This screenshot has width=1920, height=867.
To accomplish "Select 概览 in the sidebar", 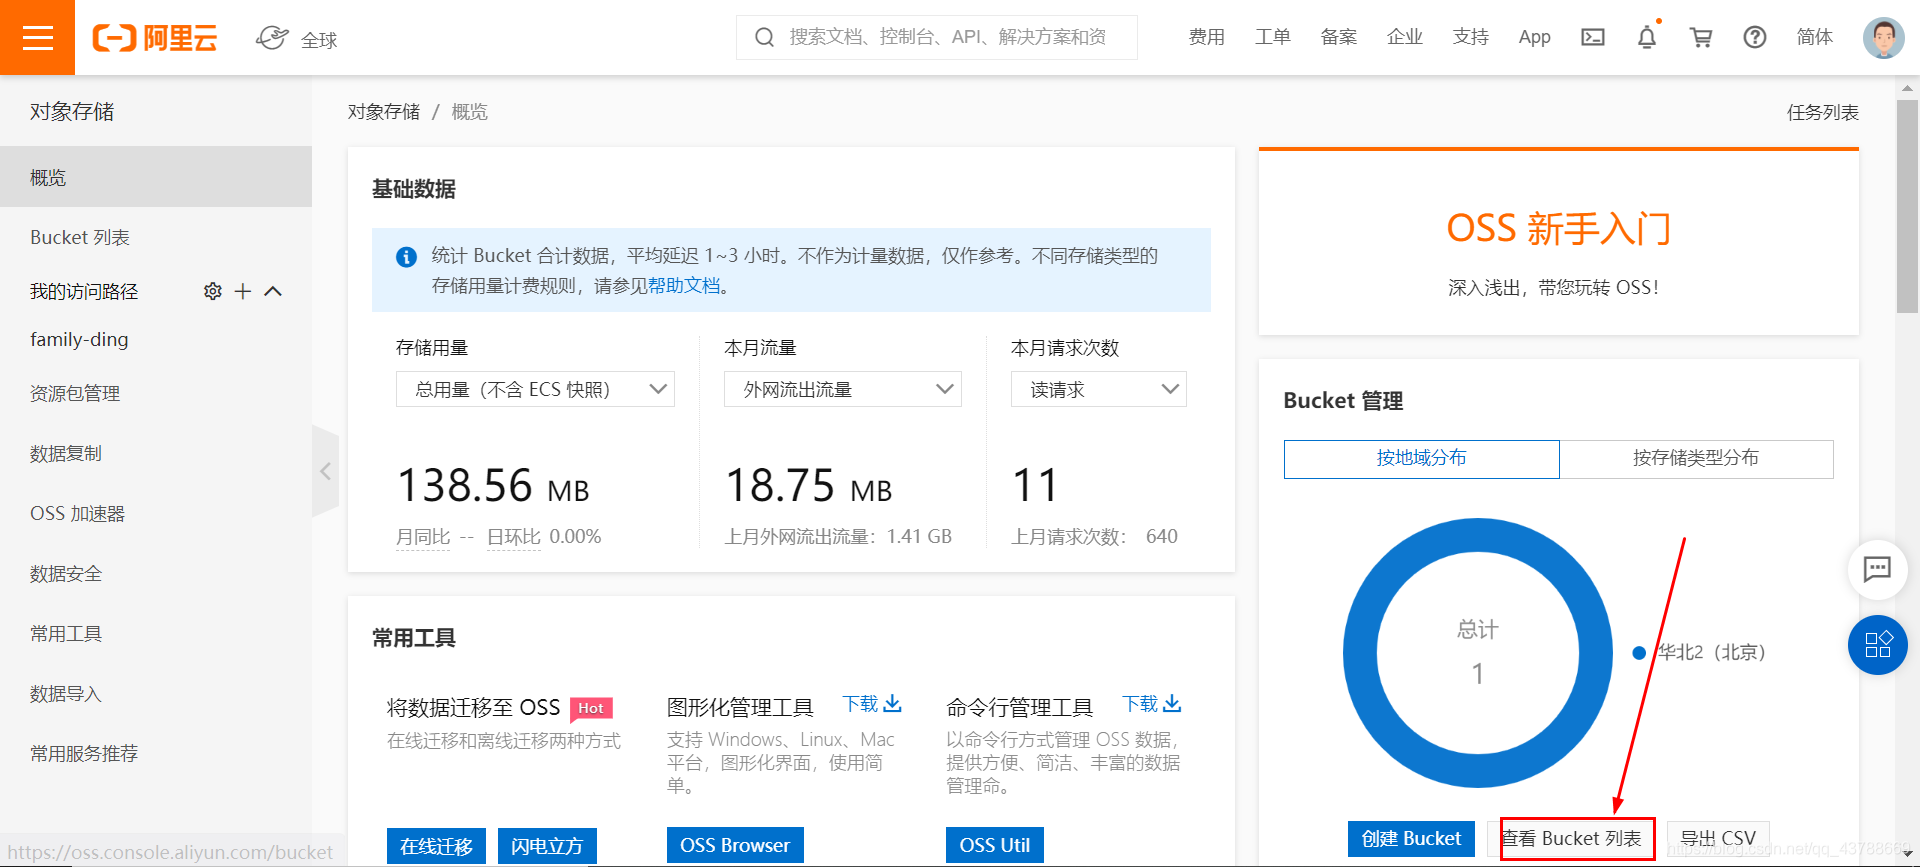I will pos(156,177).
